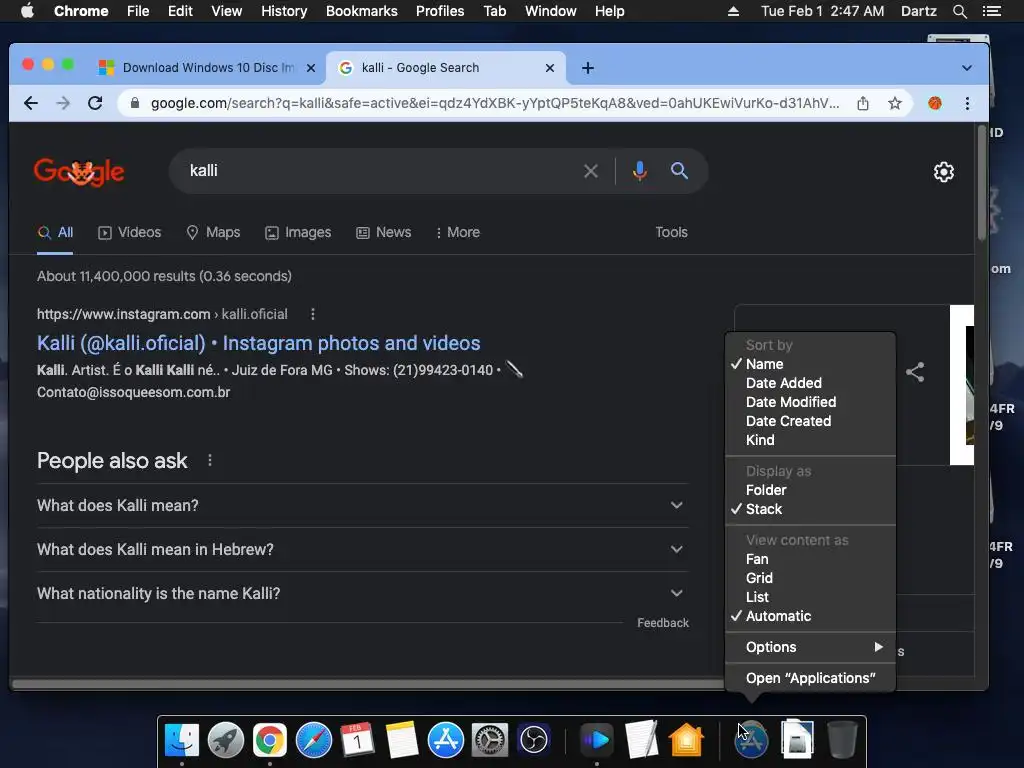
Task: View content as Automatic
Action: (810, 616)
